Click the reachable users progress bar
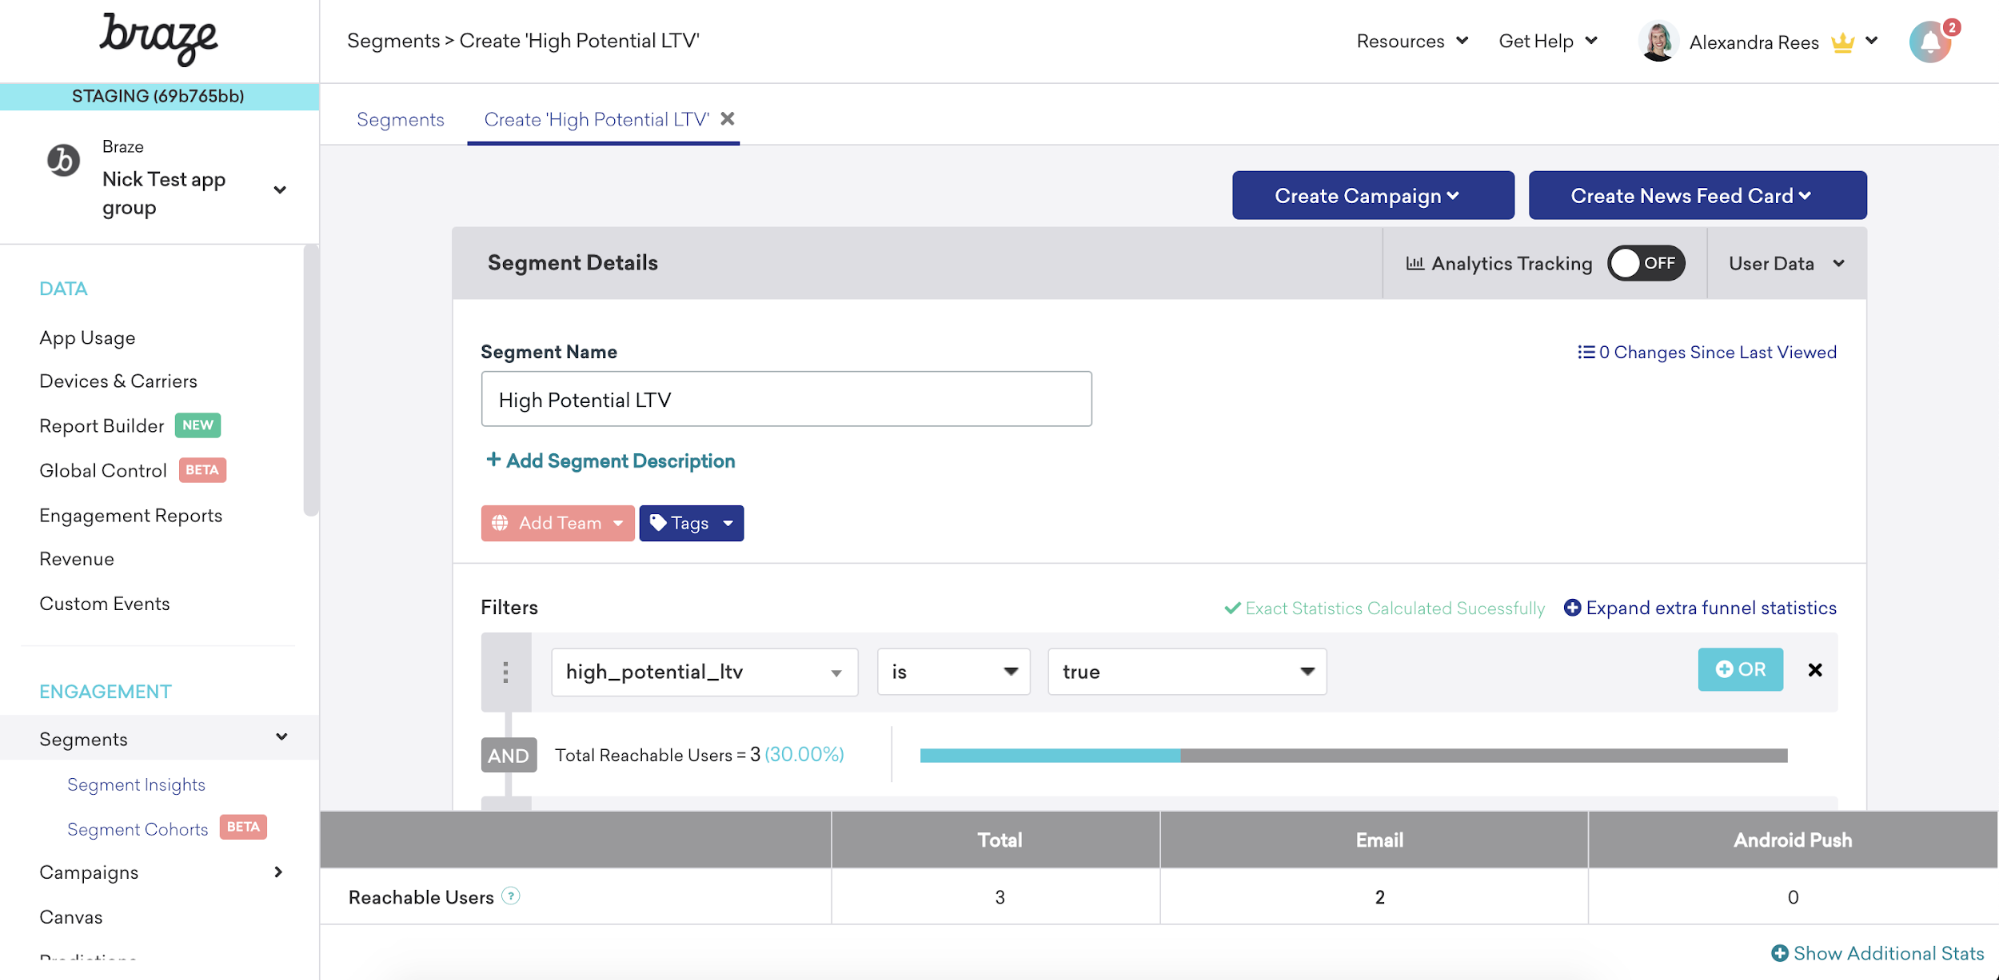The image size is (1999, 980). pos(1353,756)
